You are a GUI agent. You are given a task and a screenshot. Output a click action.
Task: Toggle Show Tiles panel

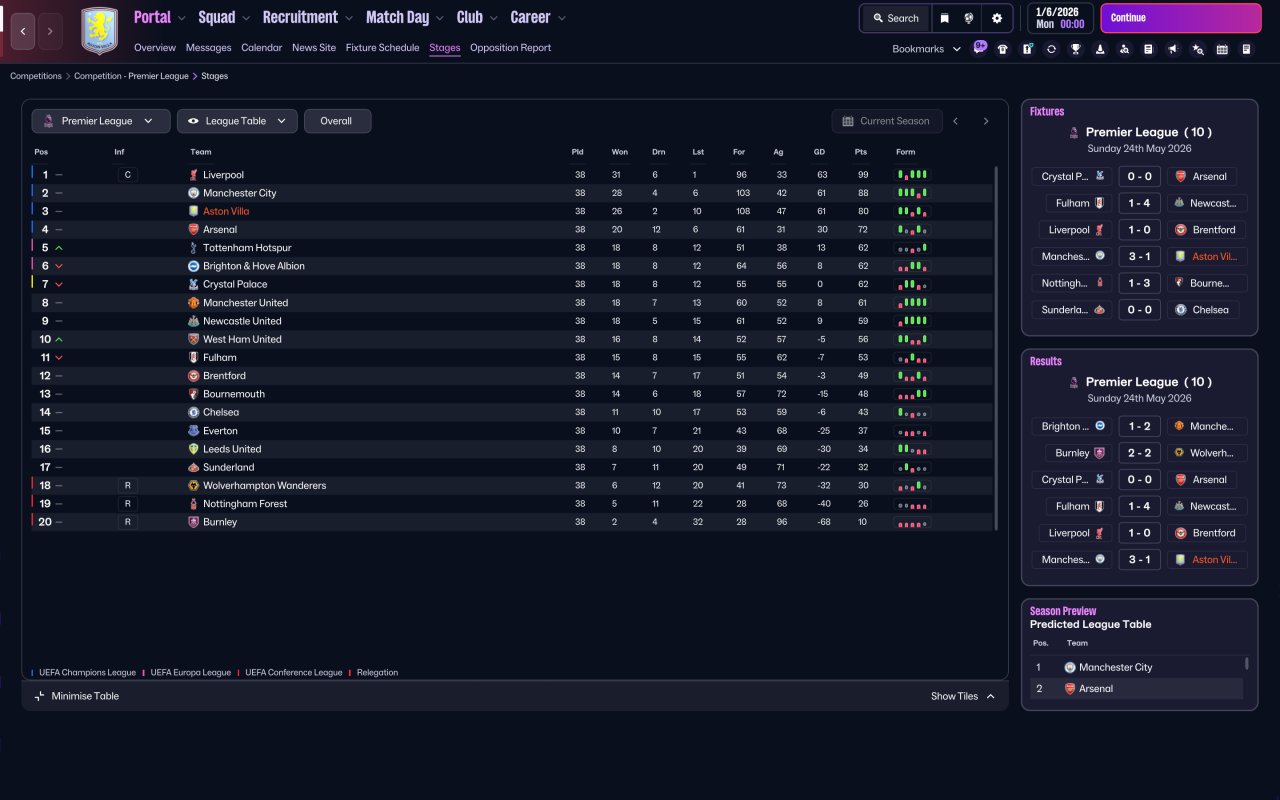click(x=963, y=696)
